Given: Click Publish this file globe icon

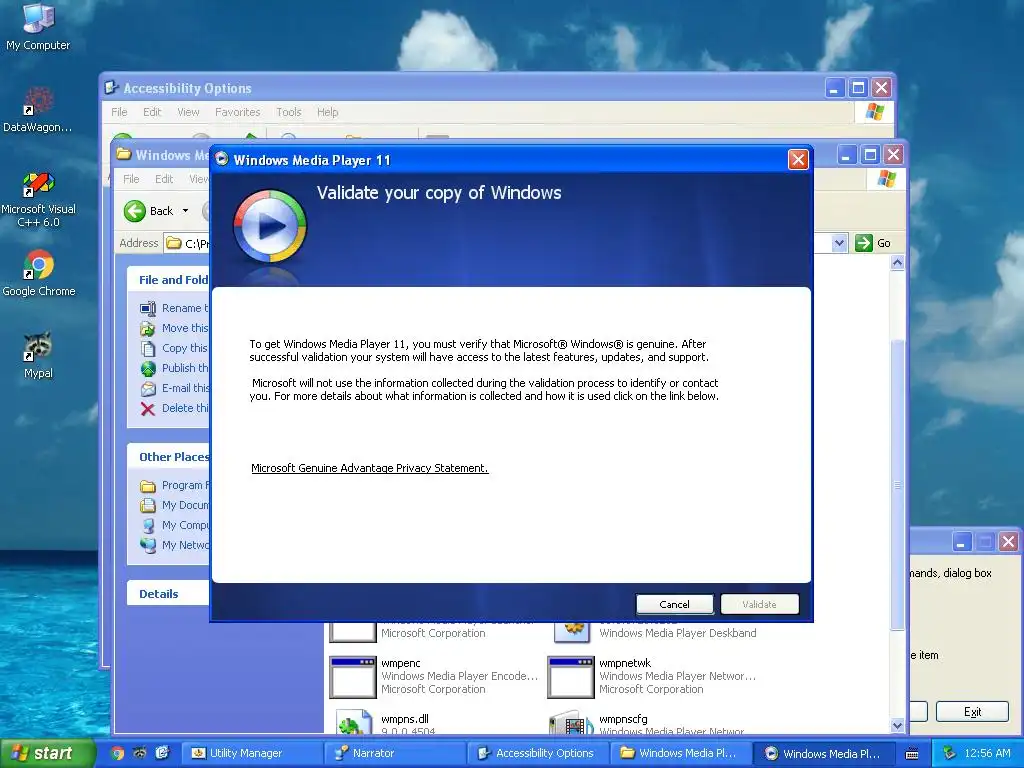Looking at the screenshot, I should tap(148, 368).
